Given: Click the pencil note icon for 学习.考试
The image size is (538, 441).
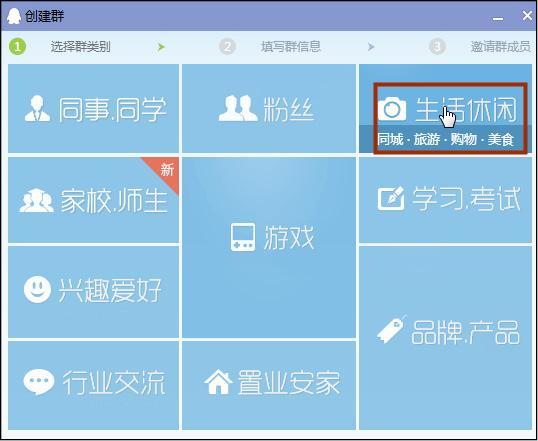Looking at the screenshot, I should (x=391, y=198).
